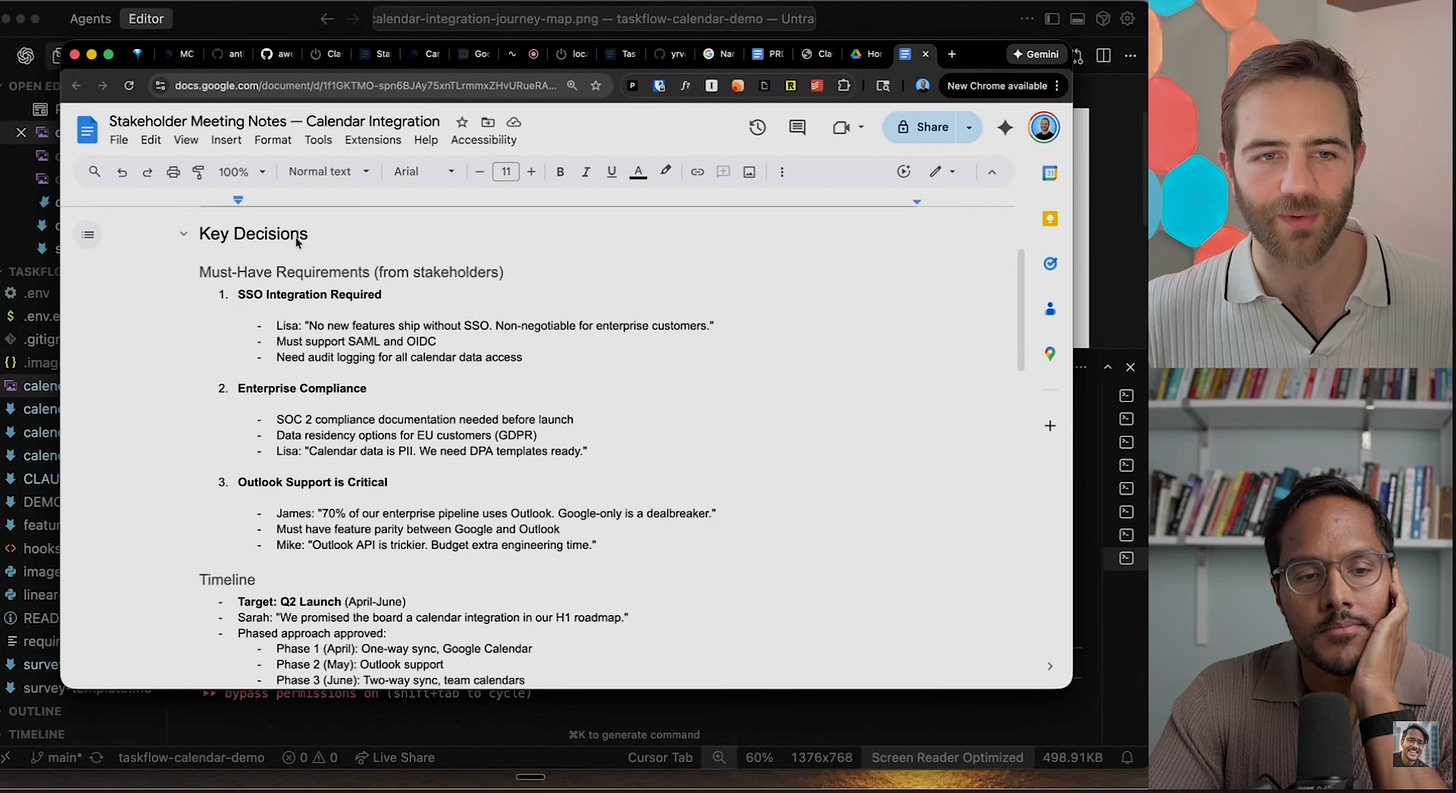Image resolution: width=1456 pixels, height=793 pixels.
Task: Open version history clock icon
Action: point(757,127)
